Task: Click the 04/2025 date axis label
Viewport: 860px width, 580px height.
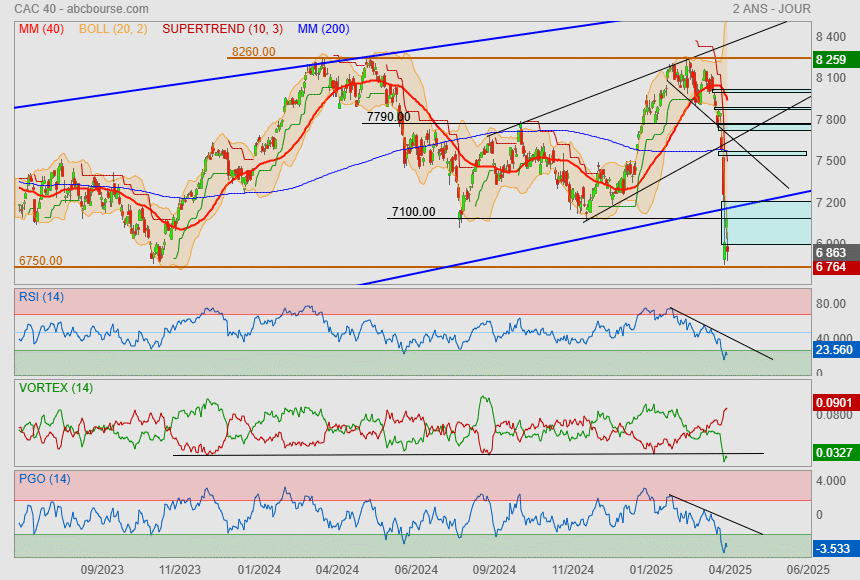Action: [729, 570]
